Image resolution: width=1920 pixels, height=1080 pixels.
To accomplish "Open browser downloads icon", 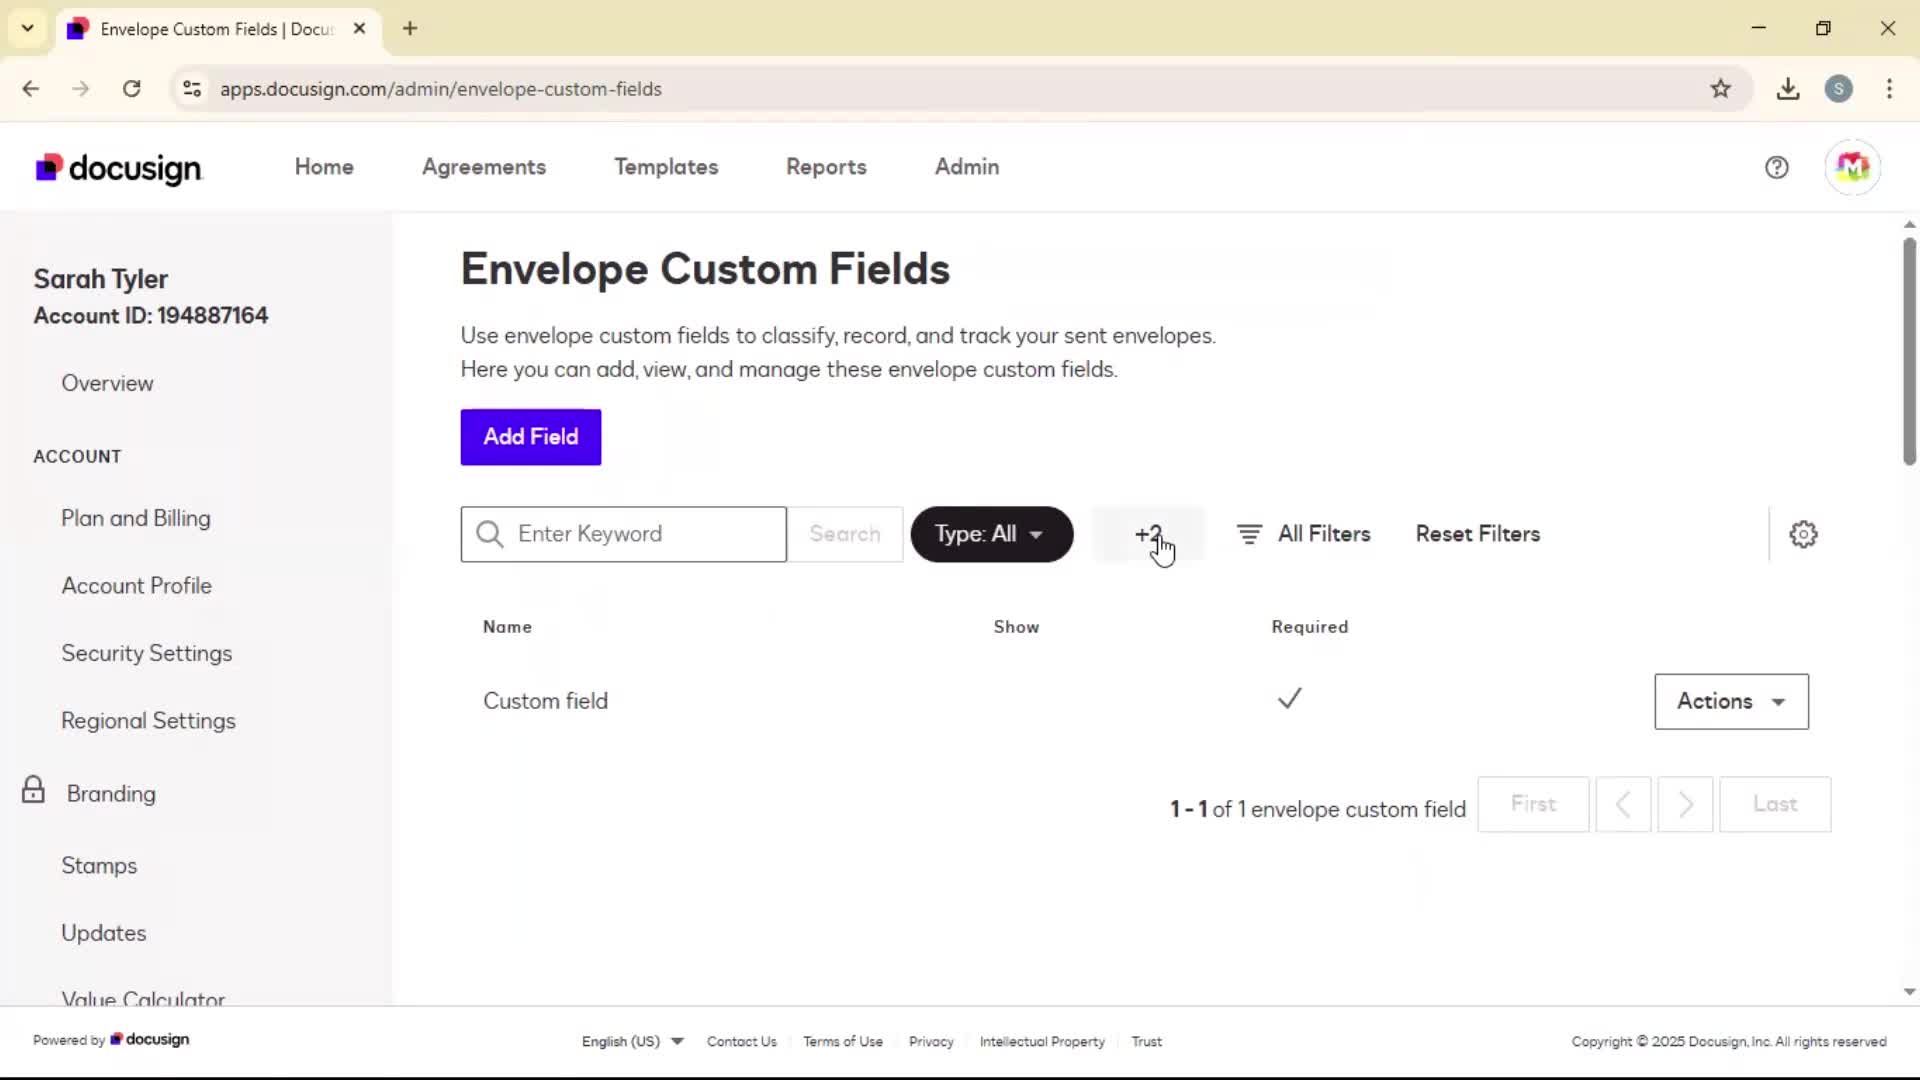I will pos(1788,88).
